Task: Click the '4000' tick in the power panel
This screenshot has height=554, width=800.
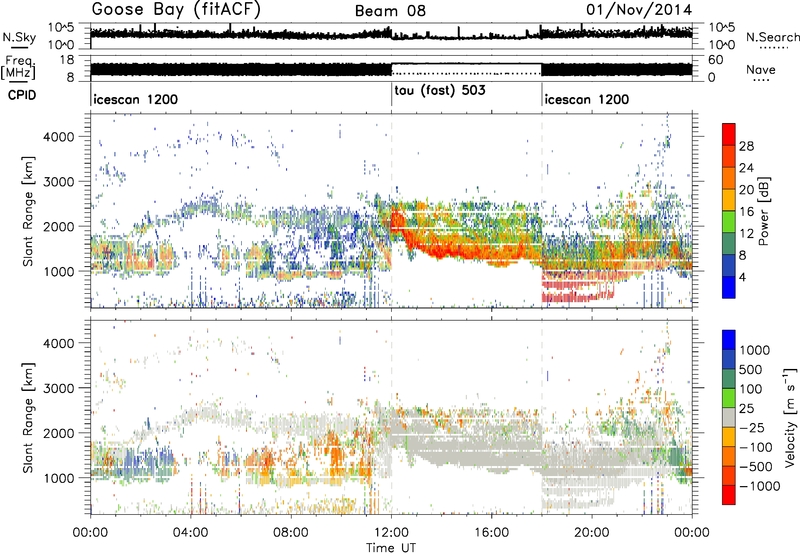Action: [x=58, y=137]
